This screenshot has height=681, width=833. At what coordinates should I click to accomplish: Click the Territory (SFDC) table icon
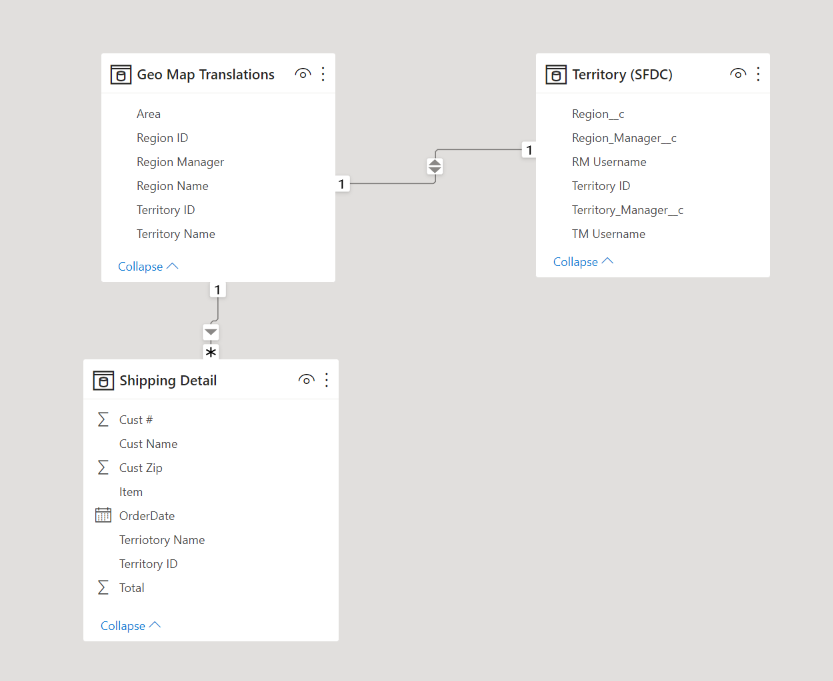pyautogui.click(x=556, y=75)
